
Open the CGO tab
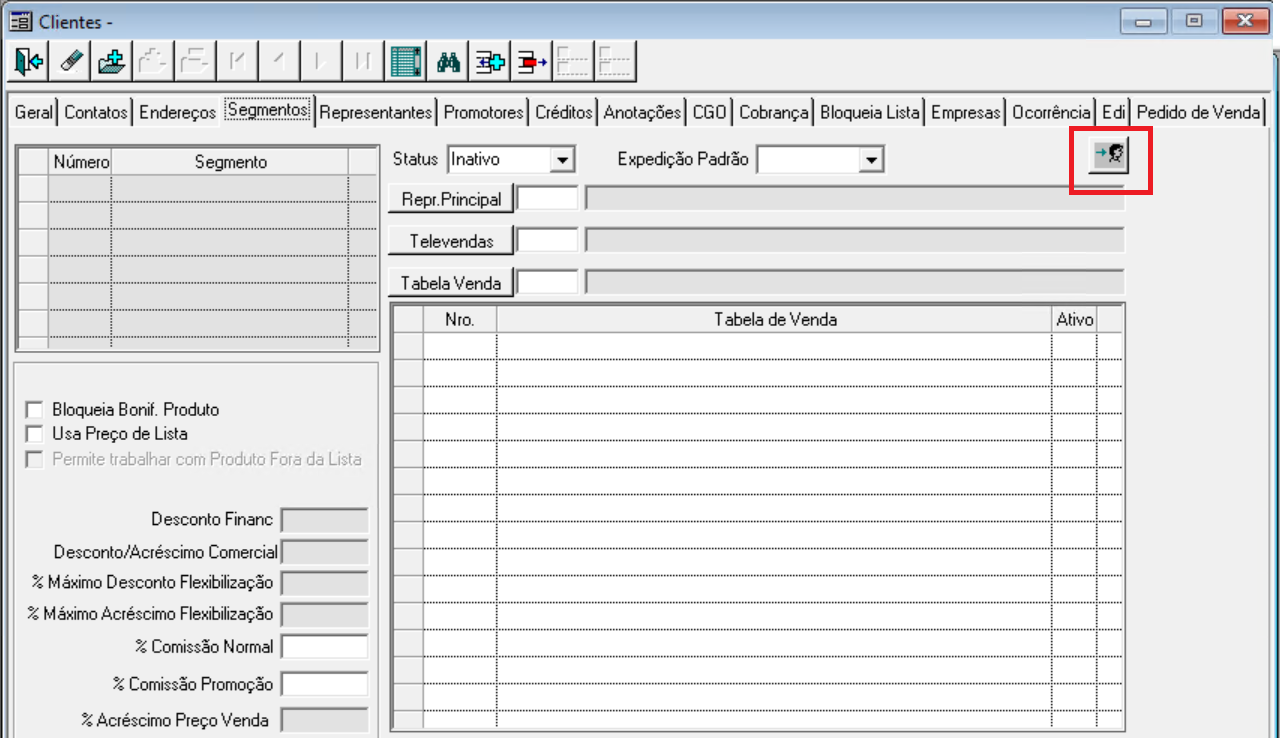(710, 113)
